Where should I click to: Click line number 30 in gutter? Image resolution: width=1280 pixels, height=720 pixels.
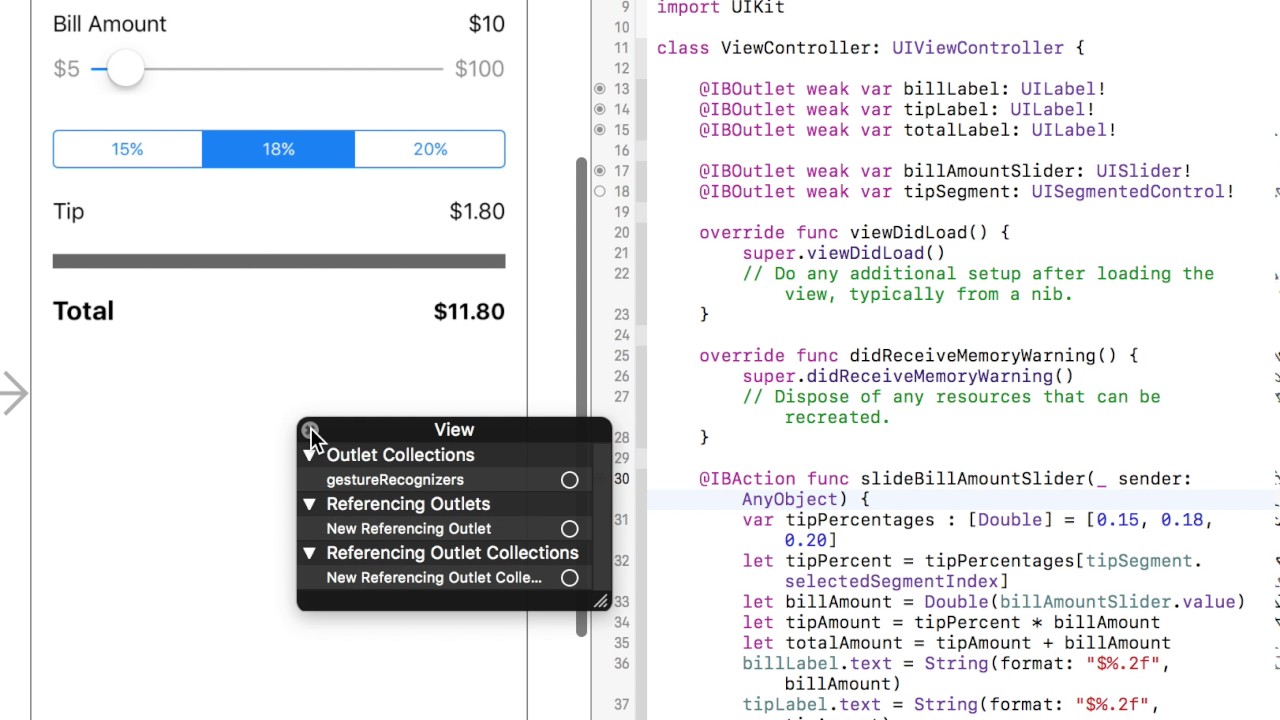tap(622, 479)
